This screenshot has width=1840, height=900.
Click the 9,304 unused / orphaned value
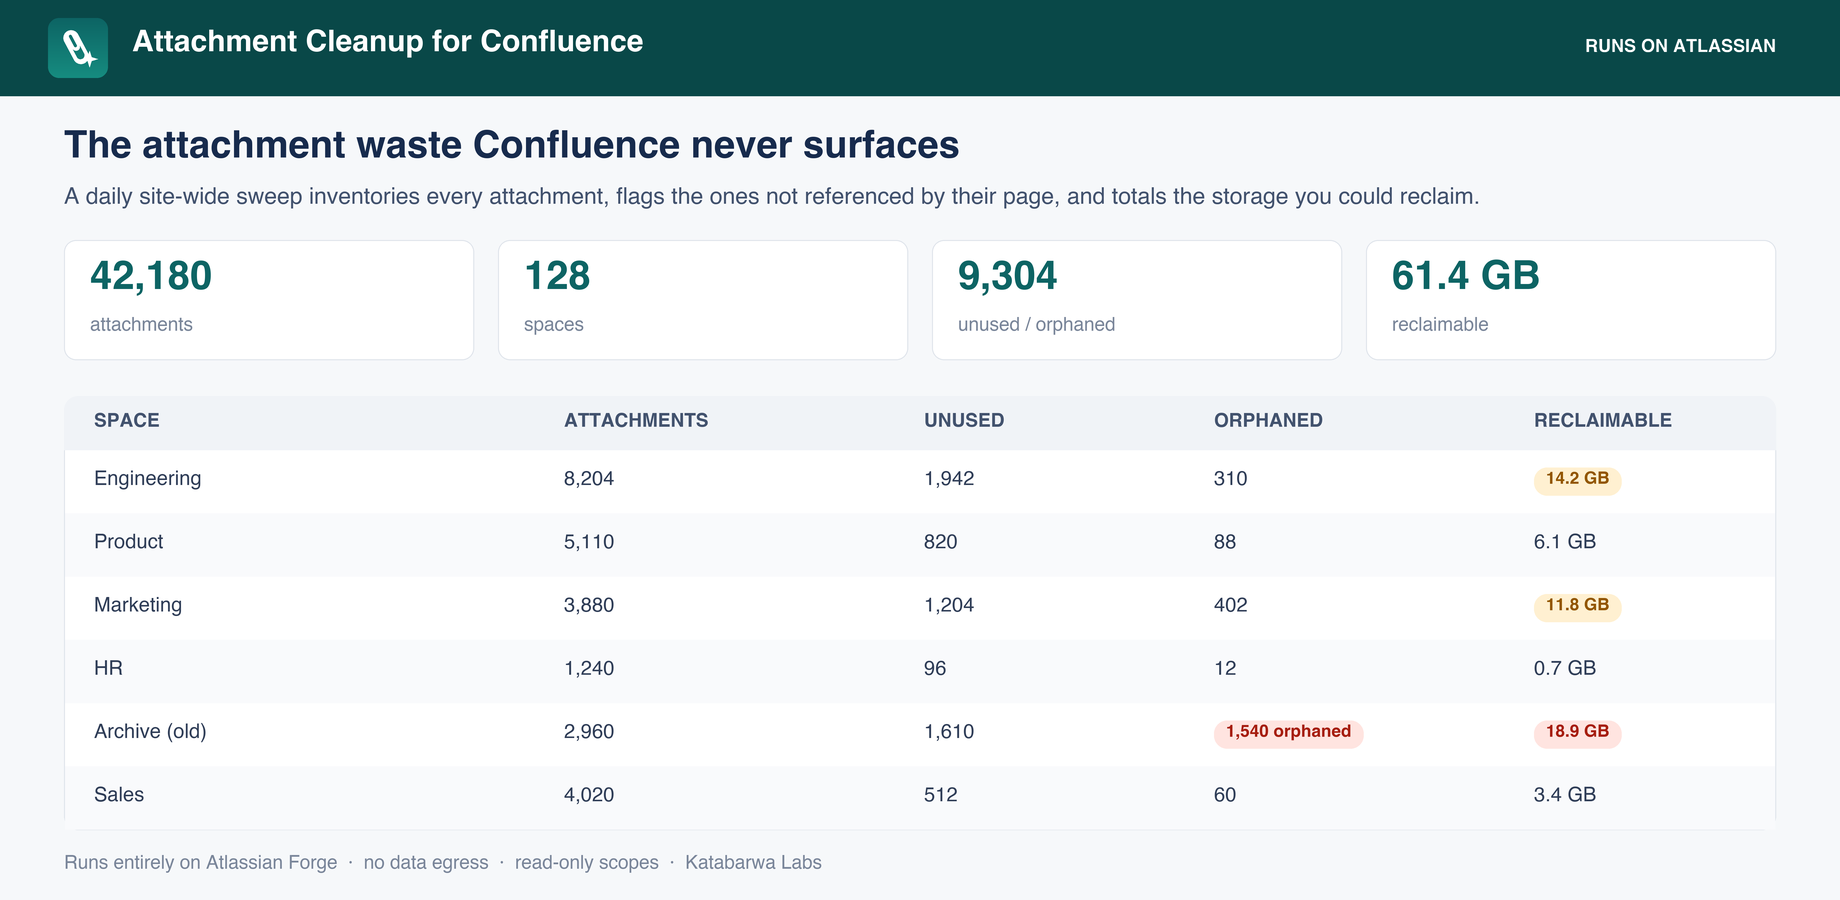click(x=1007, y=276)
